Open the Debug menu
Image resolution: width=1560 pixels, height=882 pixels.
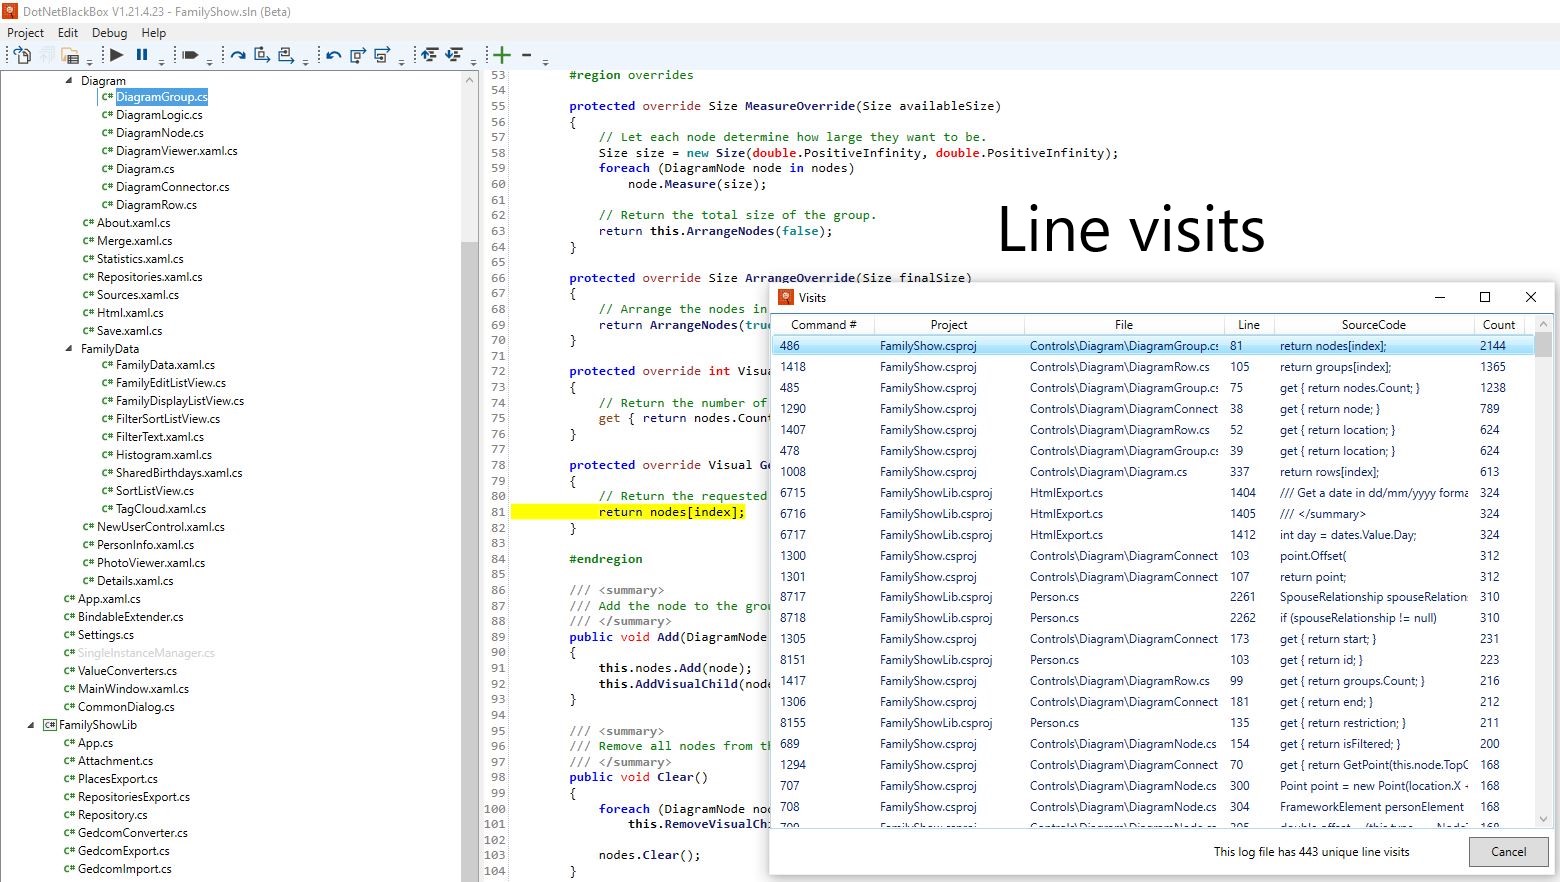[110, 33]
